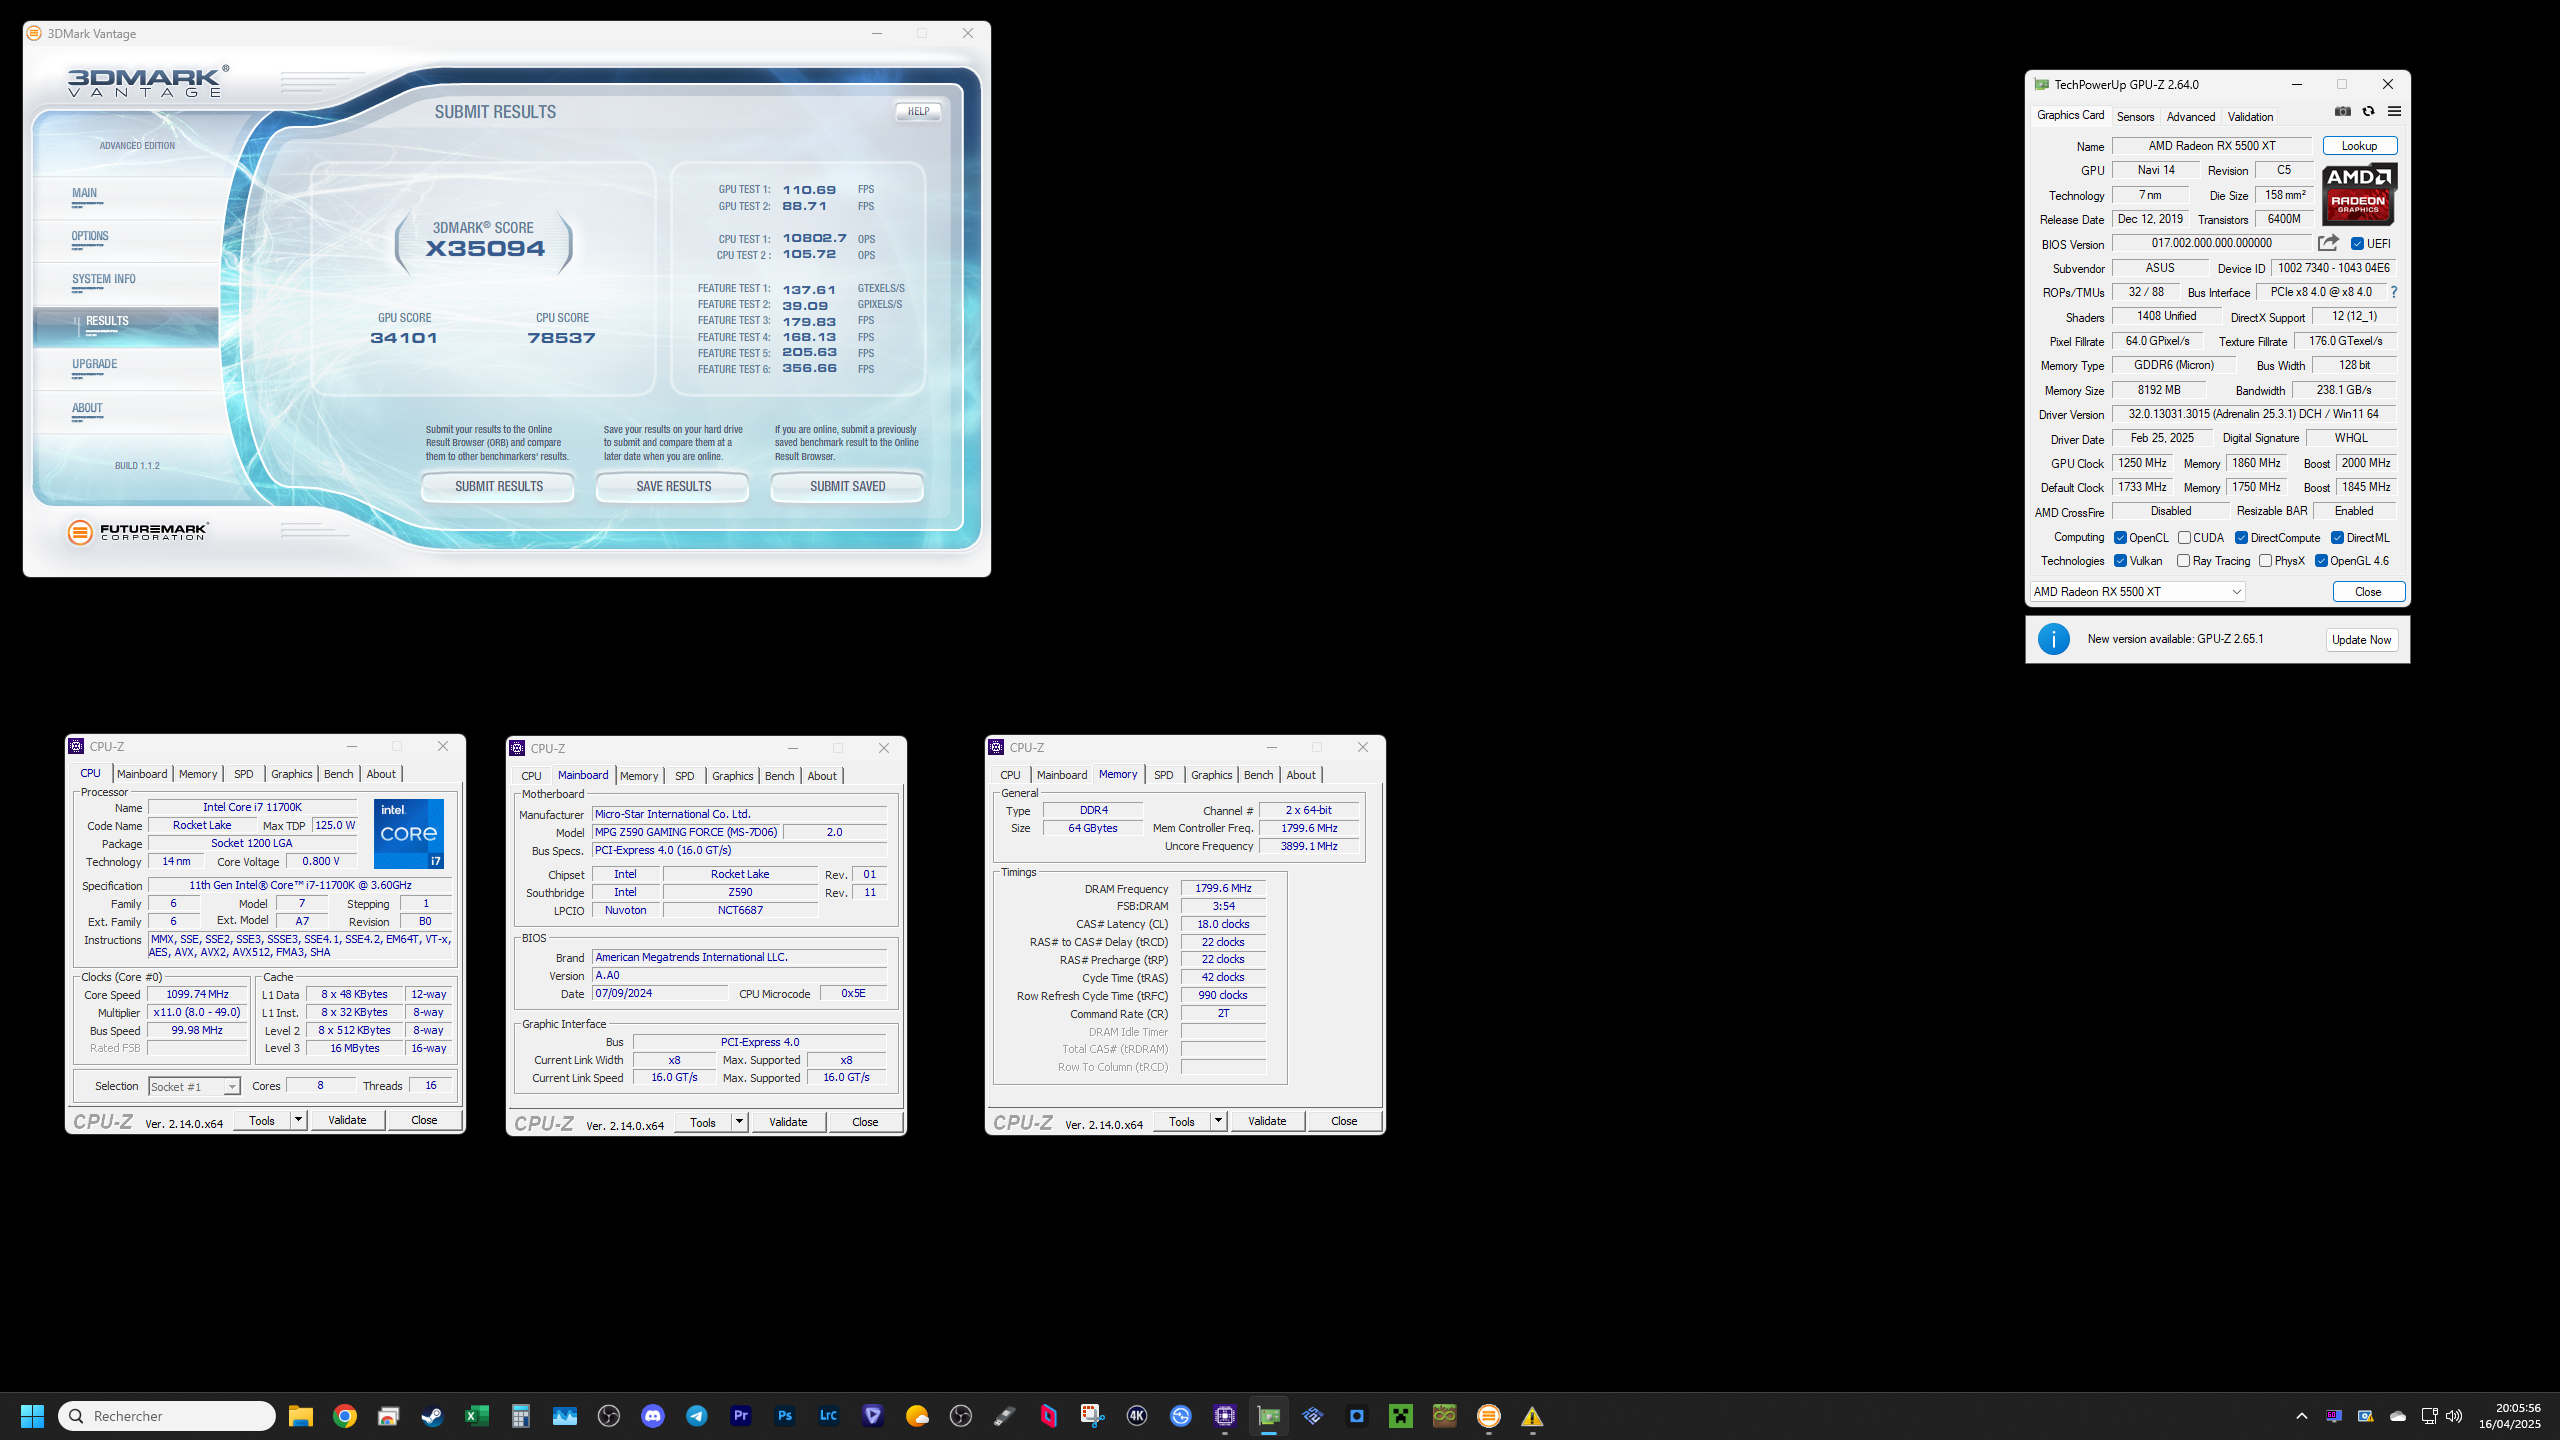Open File Explorer from the taskbar
Screen dimensions: 2560x1440
(x=301, y=1416)
